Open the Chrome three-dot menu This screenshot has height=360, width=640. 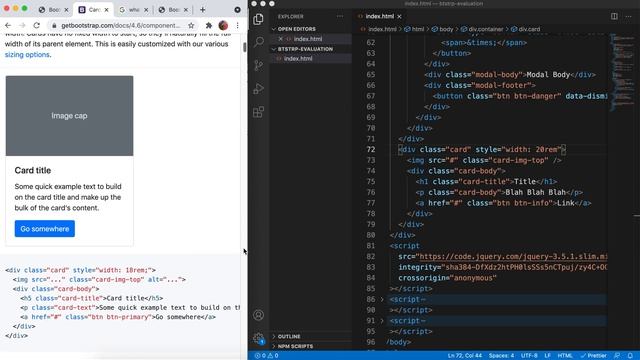click(x=238, y=25)
